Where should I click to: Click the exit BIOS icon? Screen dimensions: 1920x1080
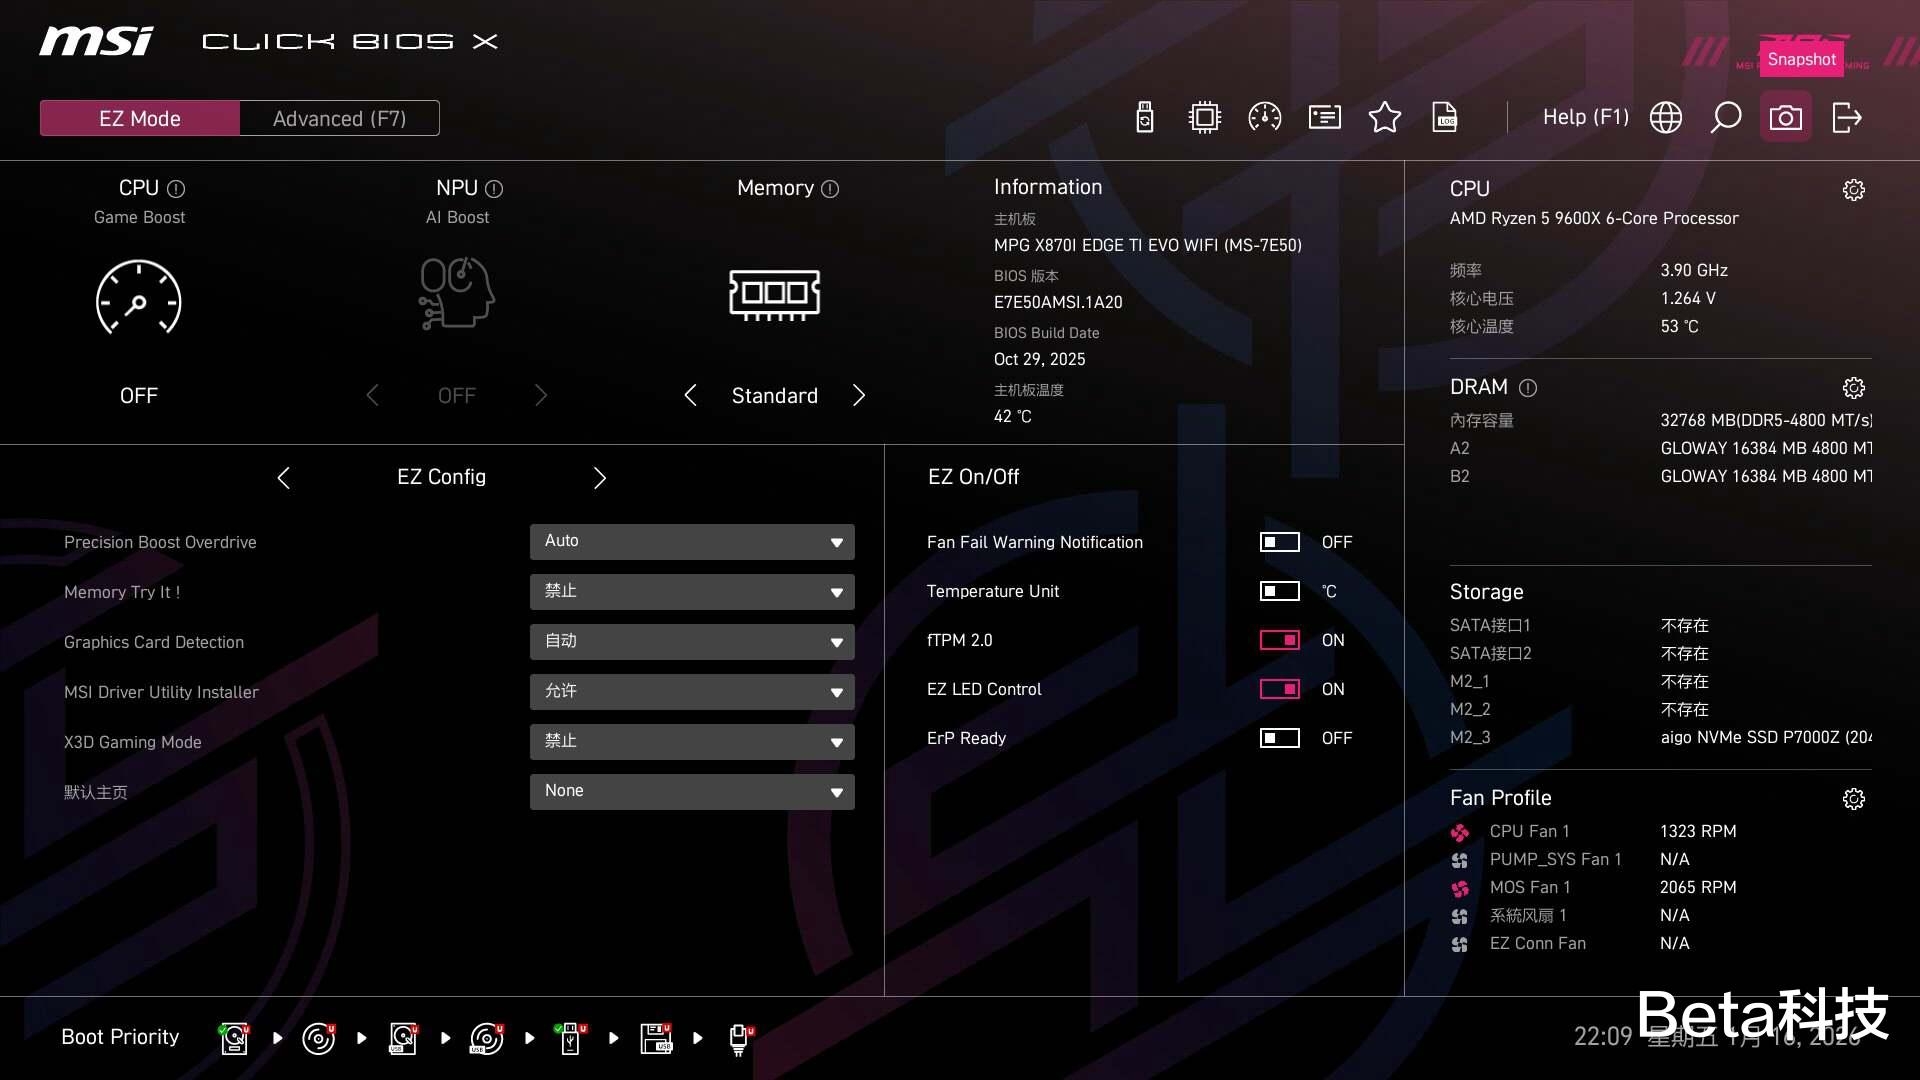tap(1846, 118)
